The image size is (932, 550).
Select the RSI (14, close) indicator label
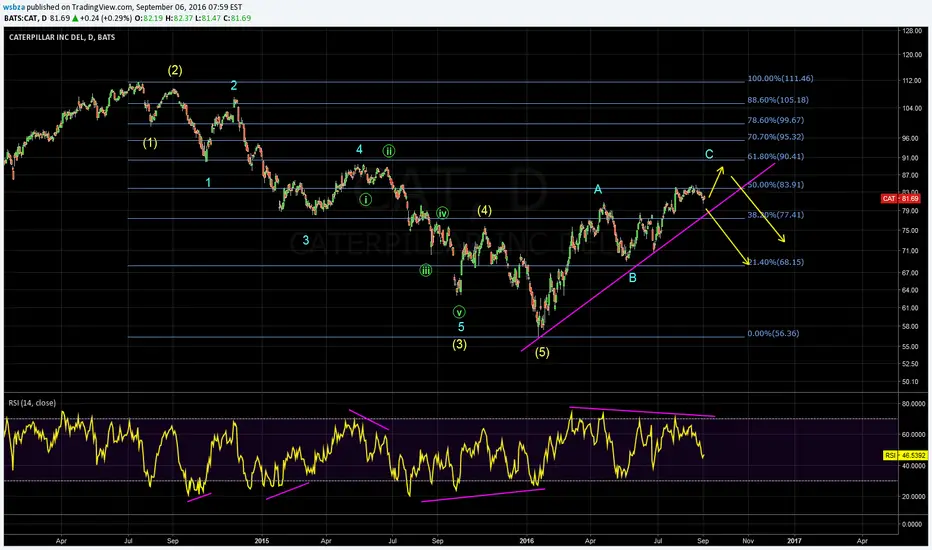31,403
